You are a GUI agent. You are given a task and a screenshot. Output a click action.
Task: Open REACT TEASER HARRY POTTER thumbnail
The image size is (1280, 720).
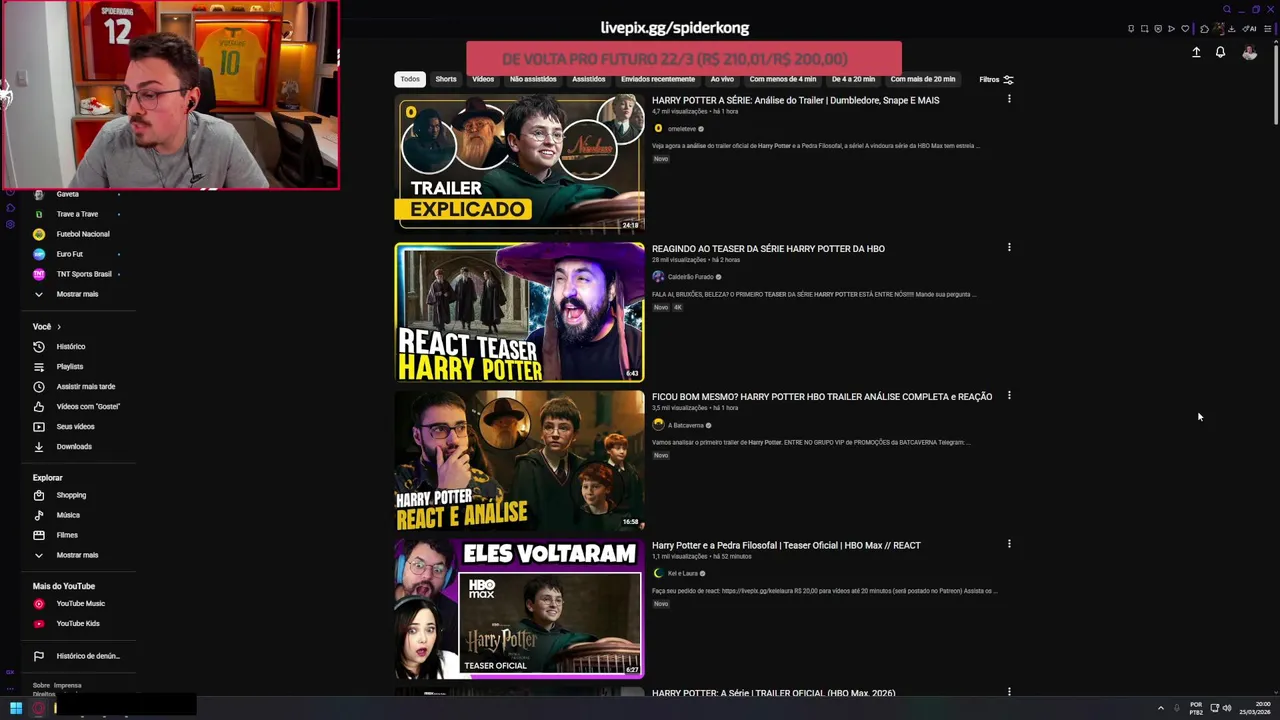pos(519,312)
